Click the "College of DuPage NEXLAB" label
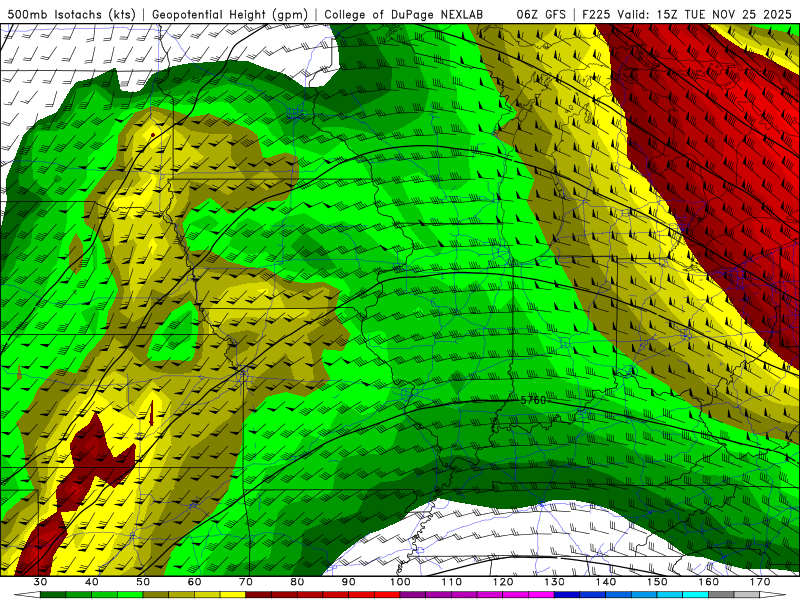The image size is (800, 600). pyautogui.click(x=404, y=14)
